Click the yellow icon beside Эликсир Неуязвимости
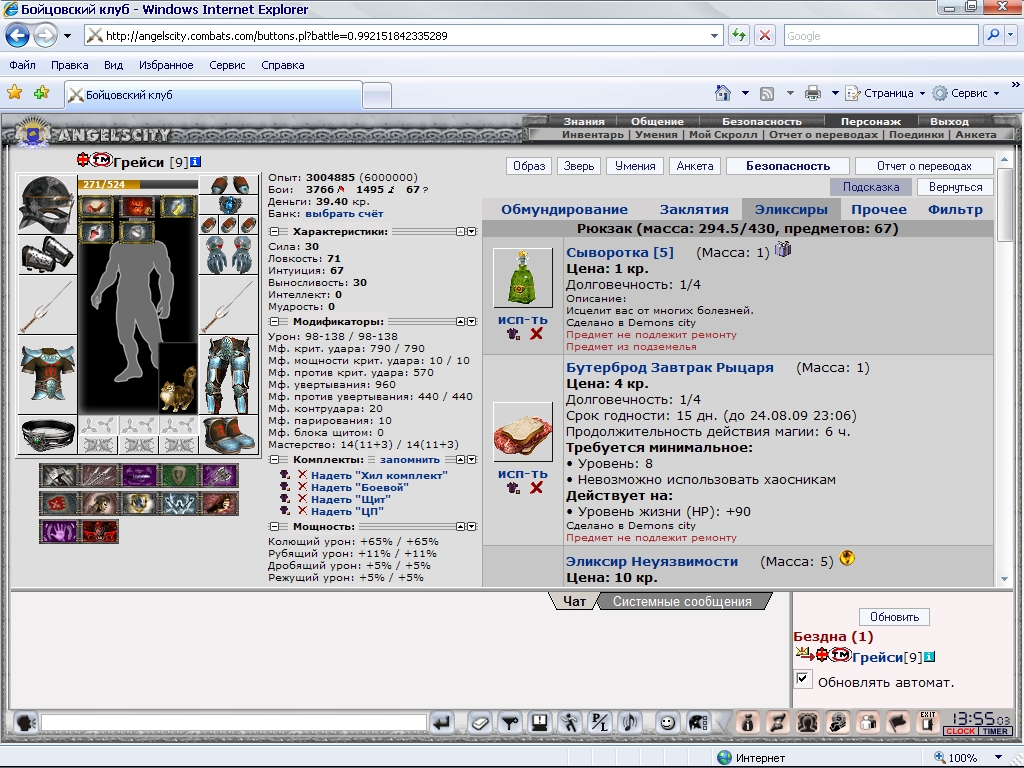1024x768 pixels. point(847,558)
